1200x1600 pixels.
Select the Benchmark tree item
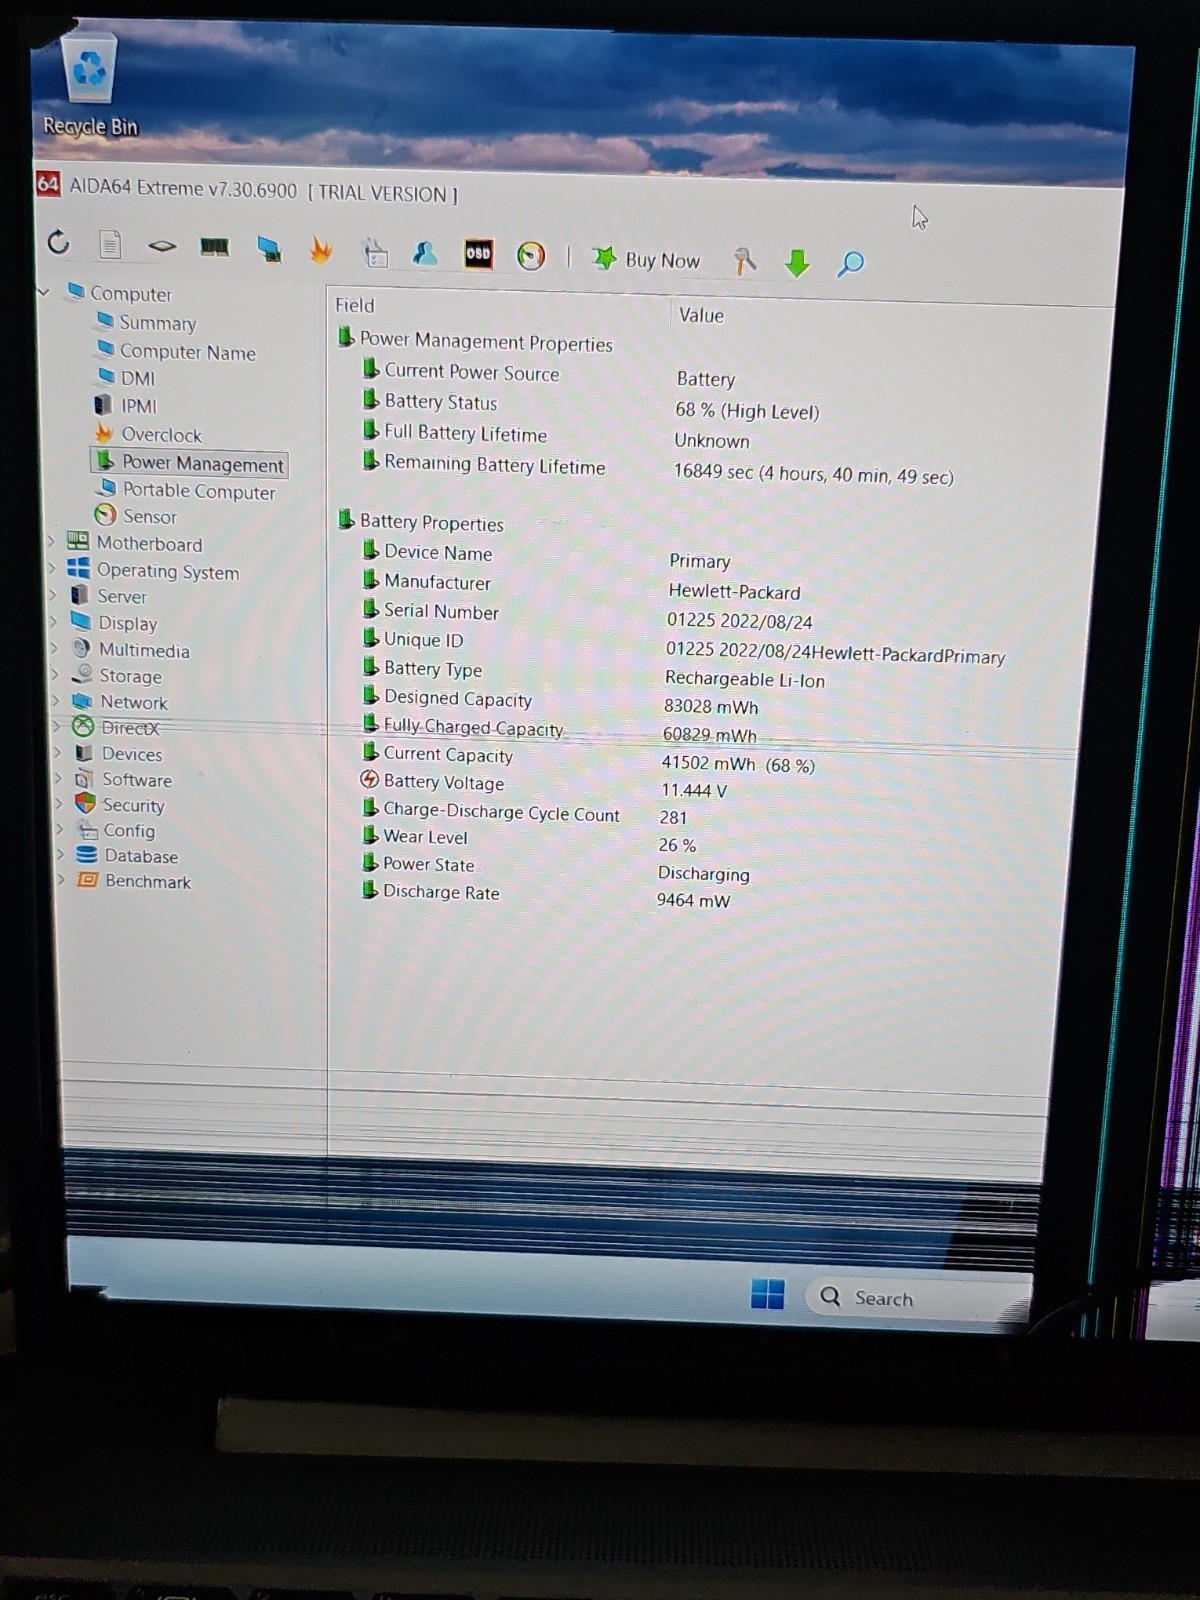(148, 882)
